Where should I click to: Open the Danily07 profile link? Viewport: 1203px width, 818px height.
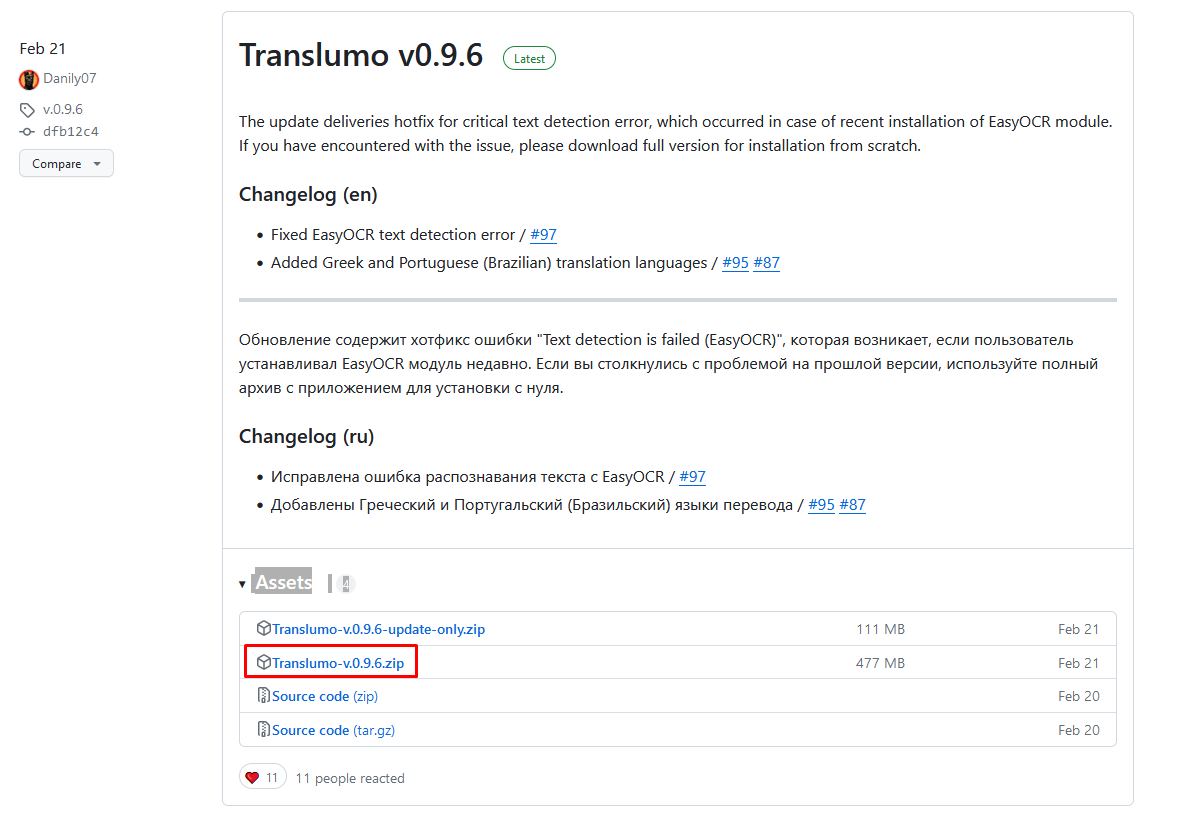(x=70, y=79)
